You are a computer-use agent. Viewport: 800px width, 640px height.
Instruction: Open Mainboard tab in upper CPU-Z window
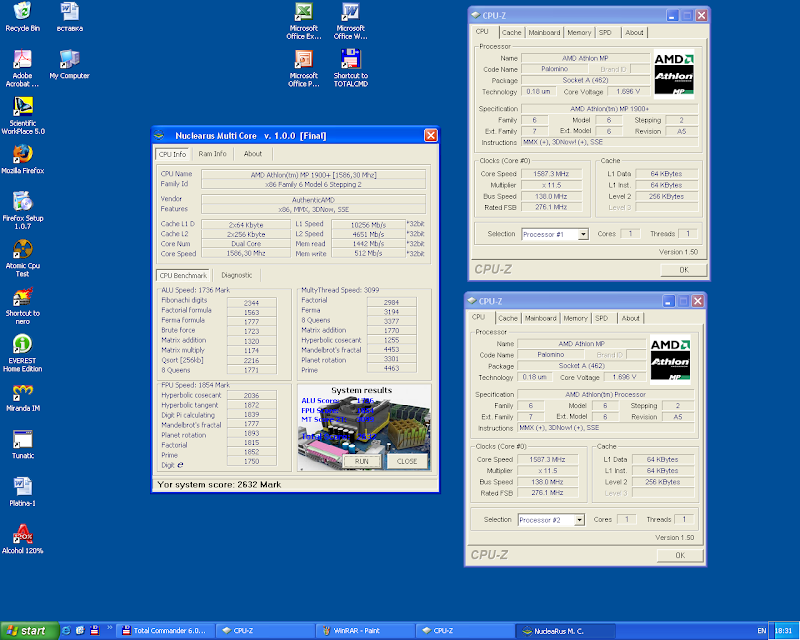(x=544, y=33)
